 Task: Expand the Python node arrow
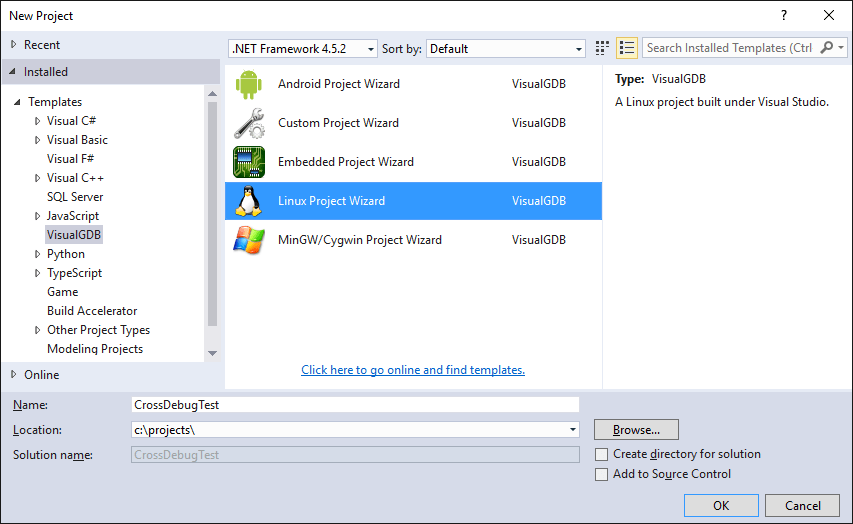point(37,254)
